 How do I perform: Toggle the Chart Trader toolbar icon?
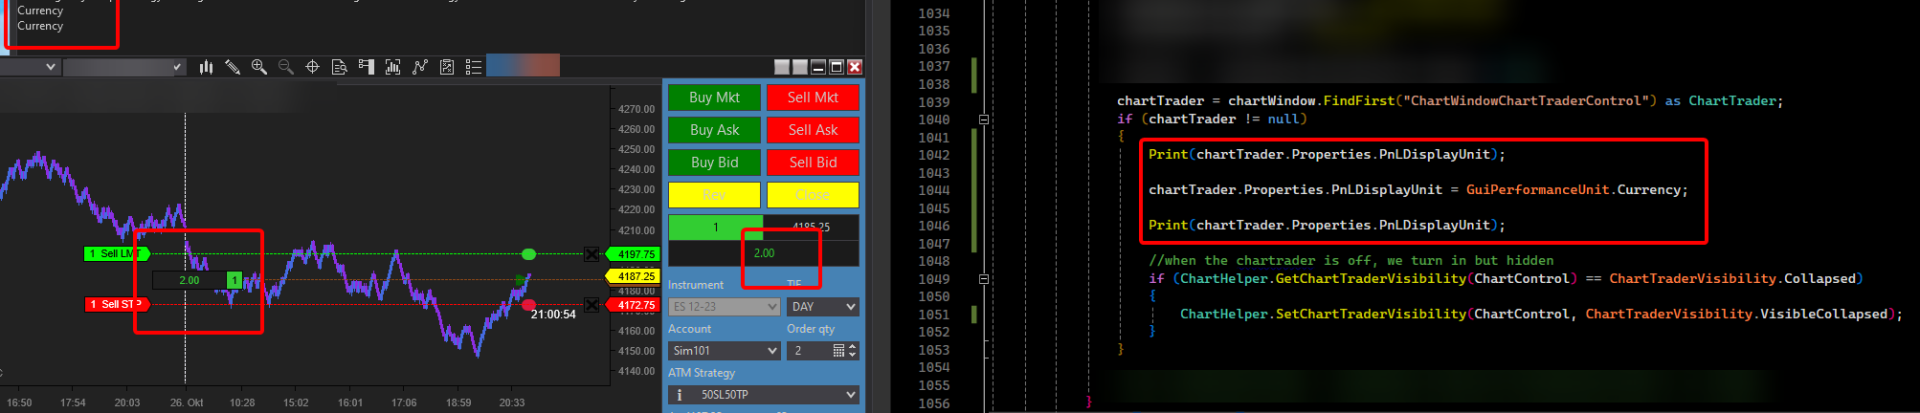pos(366,67)
